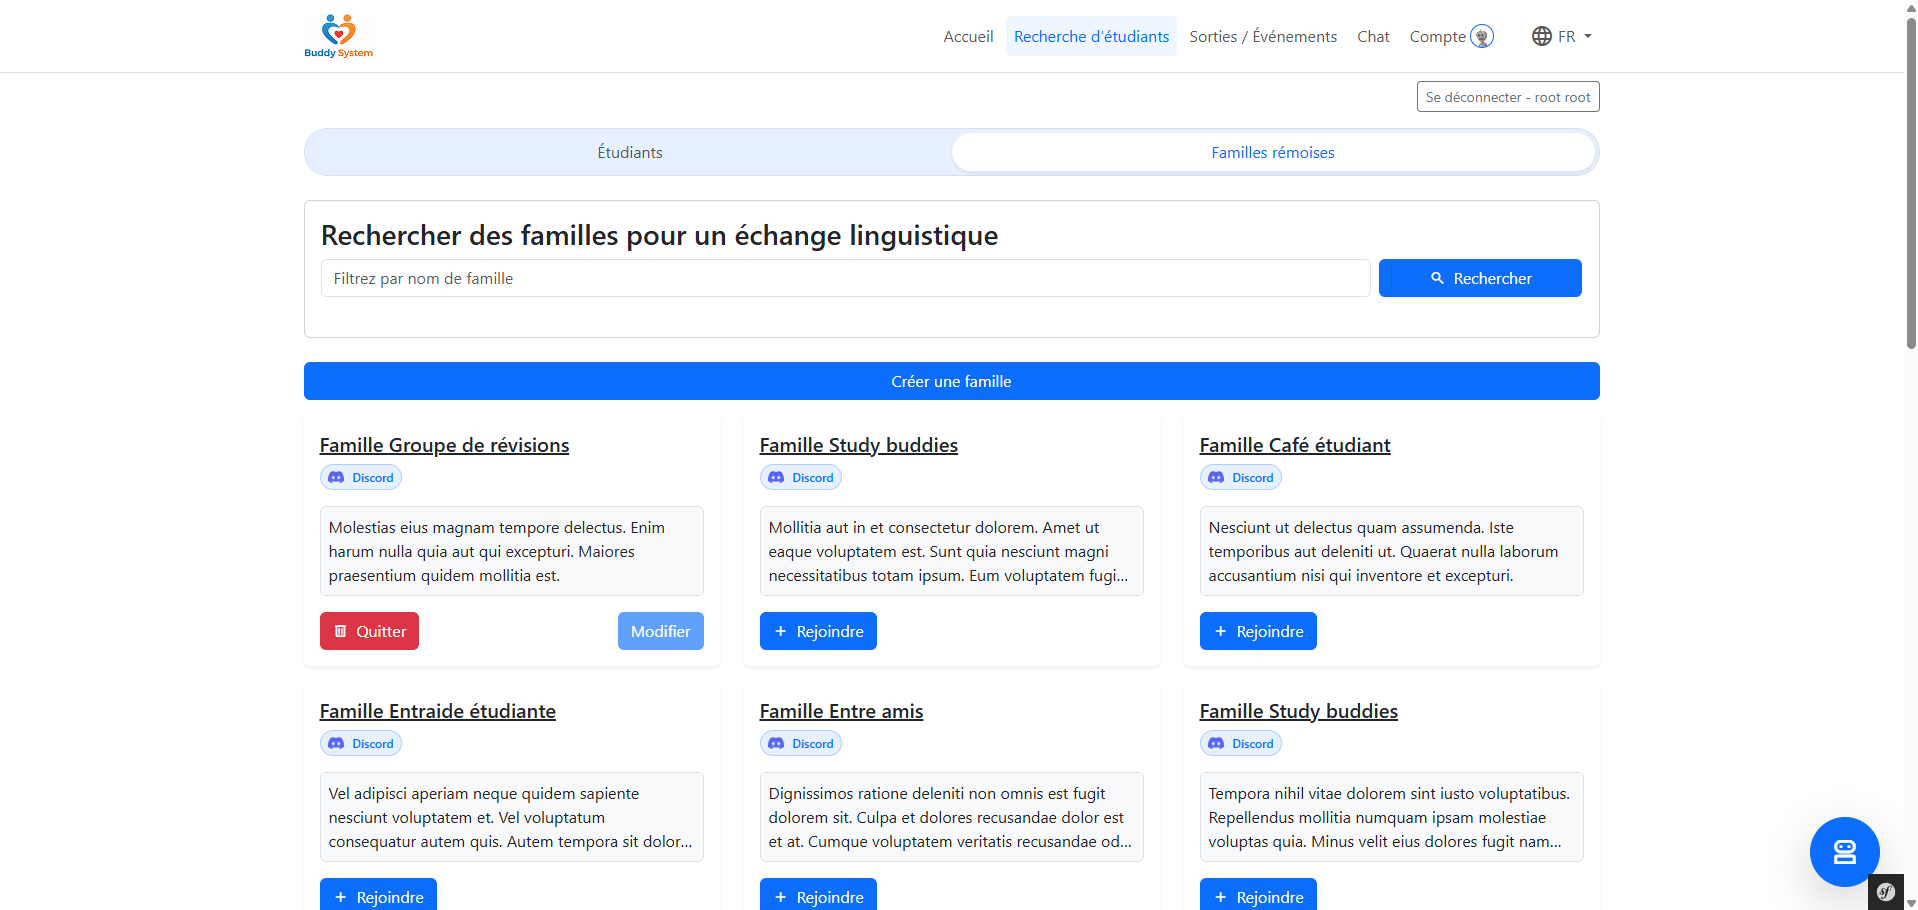
Task: Click the Créer une famille button
Action: (x=951, y=381)
